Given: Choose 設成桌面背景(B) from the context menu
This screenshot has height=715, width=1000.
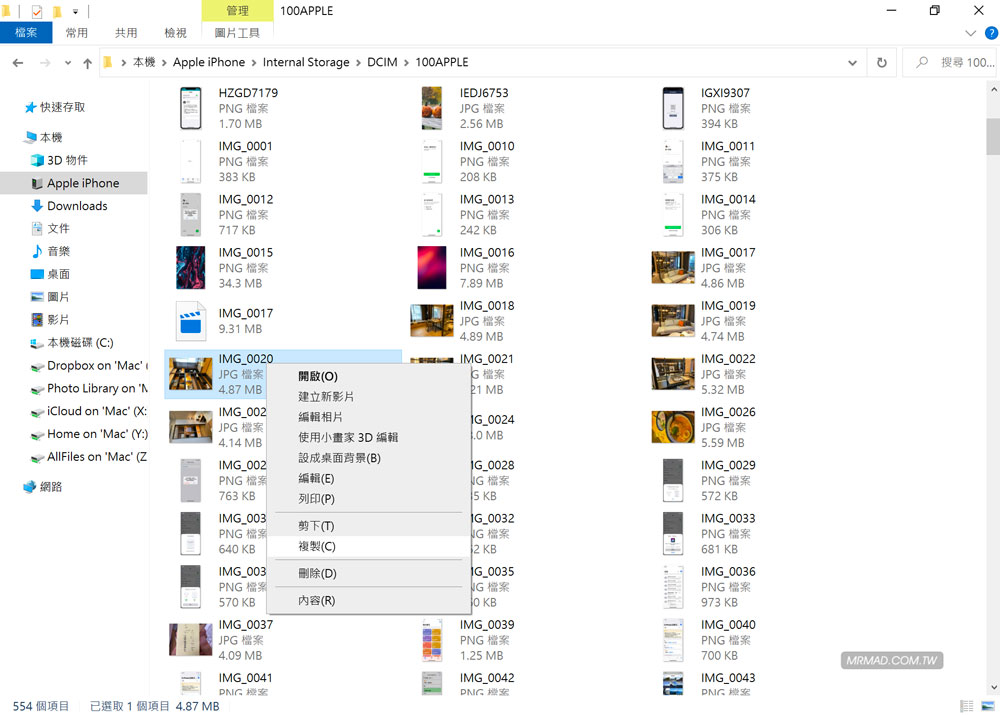Looking at the screenshot, I should pos(367,458).
